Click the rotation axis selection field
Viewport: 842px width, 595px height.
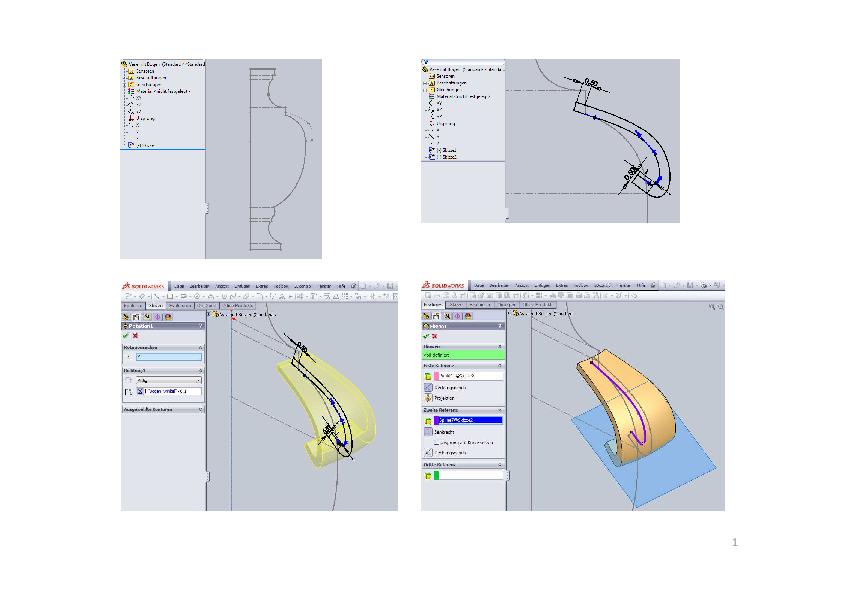point(169,357)
